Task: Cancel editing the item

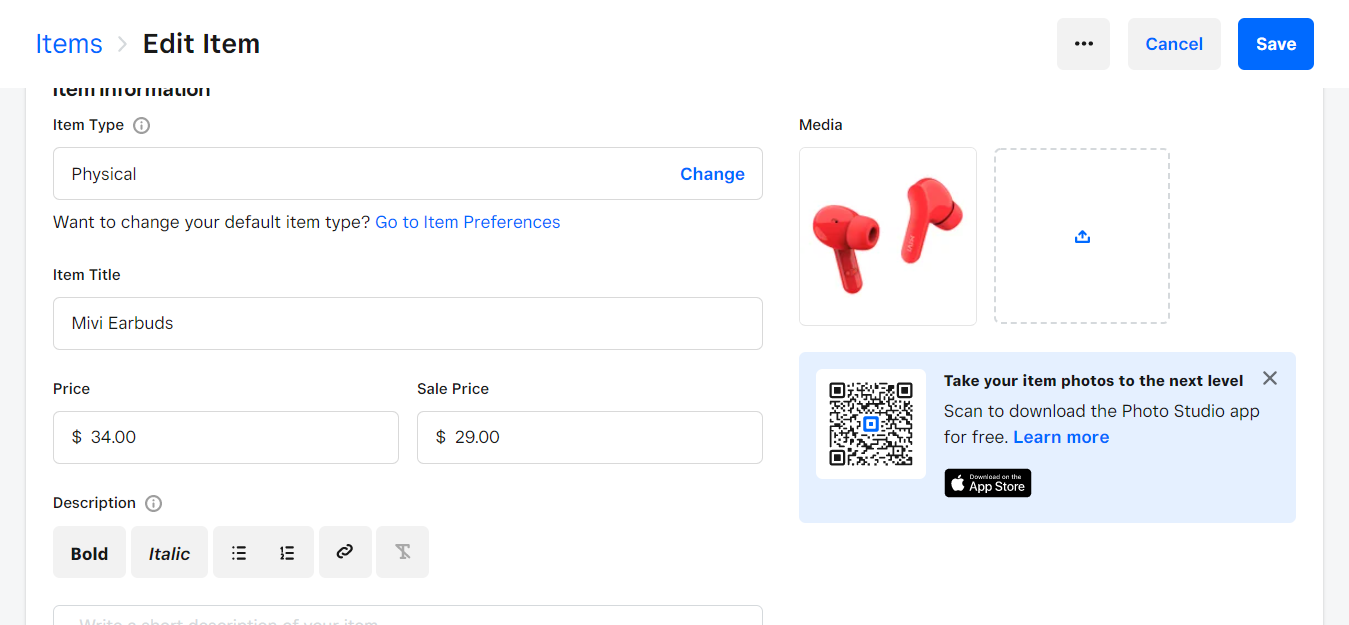Action: point(1174,44)
